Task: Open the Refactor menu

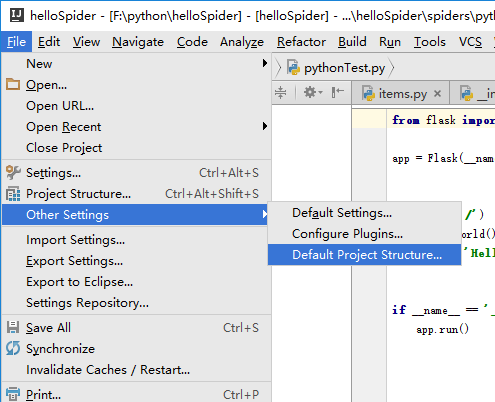Action: pyautogui.click(x=301, y=42)
